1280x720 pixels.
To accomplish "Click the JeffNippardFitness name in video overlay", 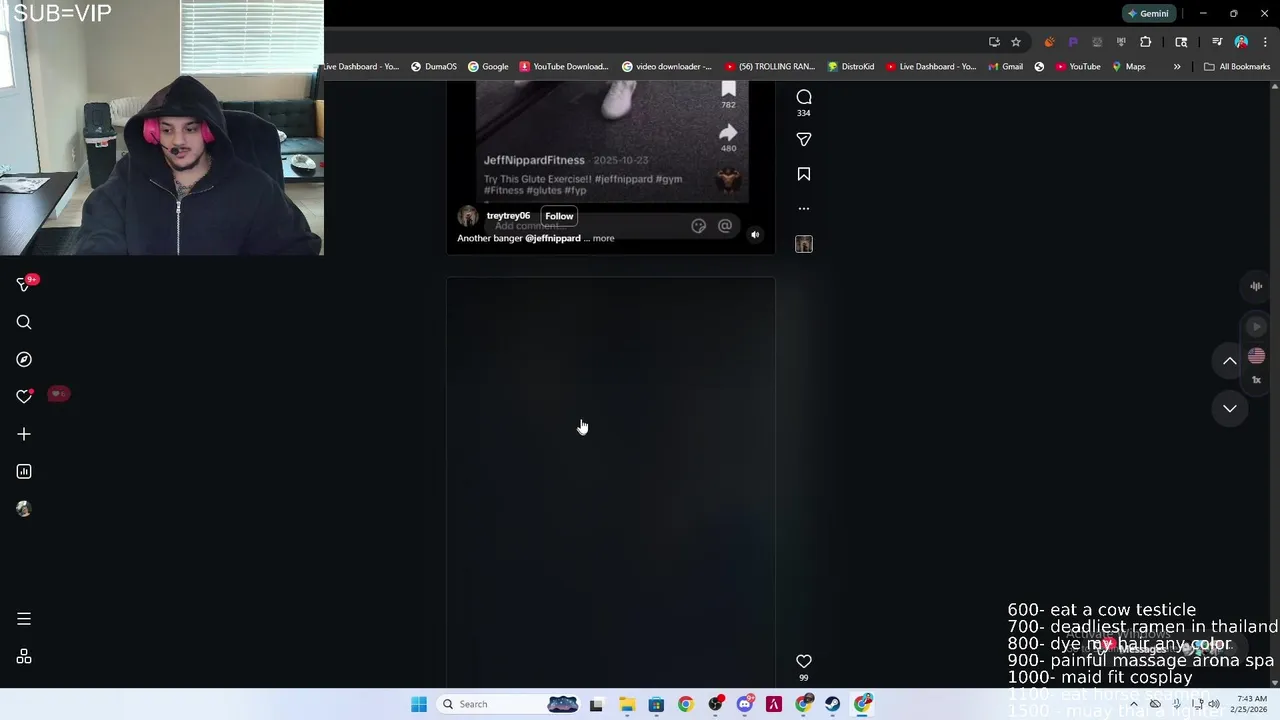I will [534, 160].
